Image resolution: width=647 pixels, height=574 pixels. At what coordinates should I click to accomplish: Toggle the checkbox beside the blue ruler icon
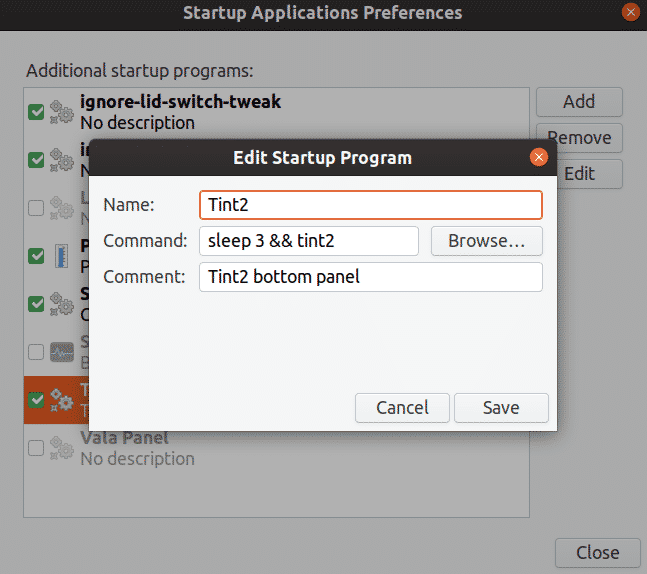pyautogui.click(x=36, y=255)
